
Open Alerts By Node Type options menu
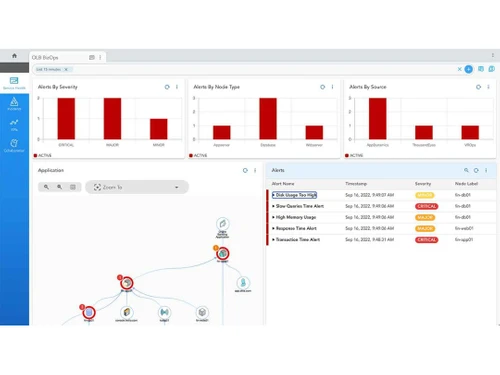pos(332,87)
